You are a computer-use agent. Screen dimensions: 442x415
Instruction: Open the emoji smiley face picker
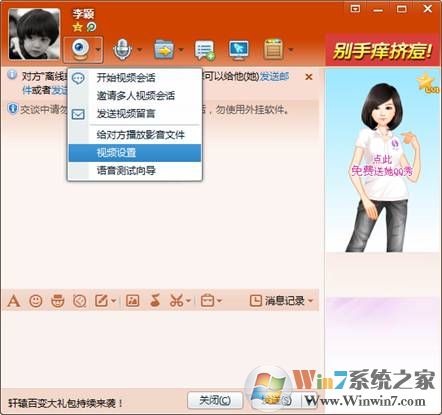(36, 301)
